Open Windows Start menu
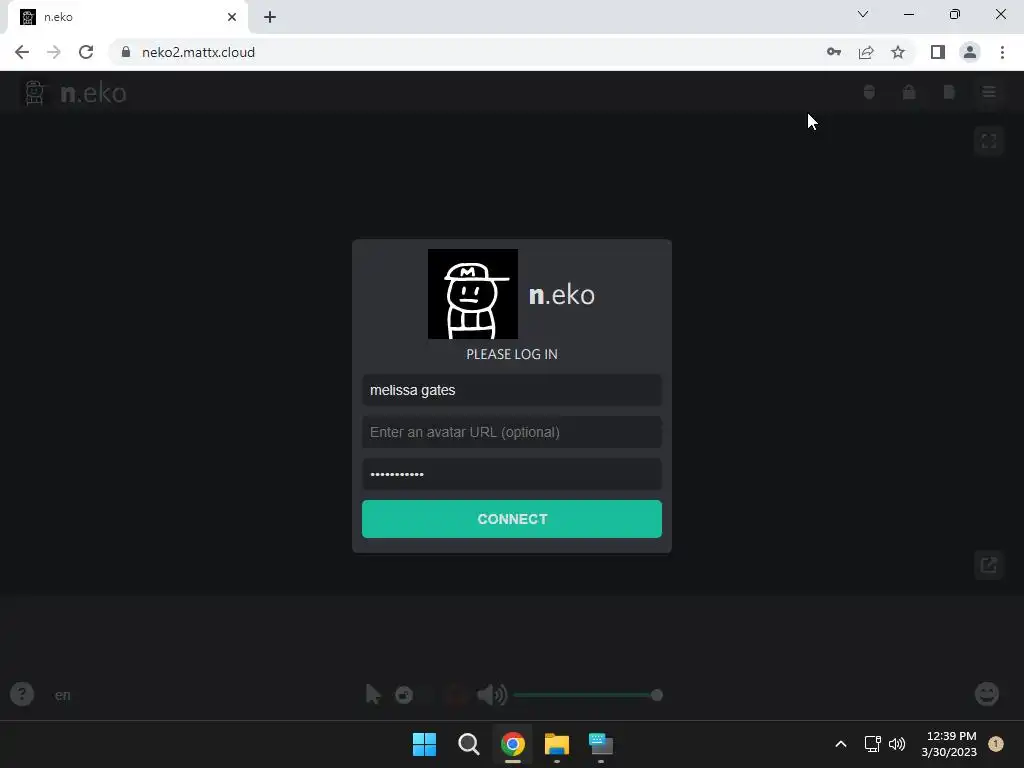The image size is (1024, 768). pyautogui.click(x=424, y=744)
